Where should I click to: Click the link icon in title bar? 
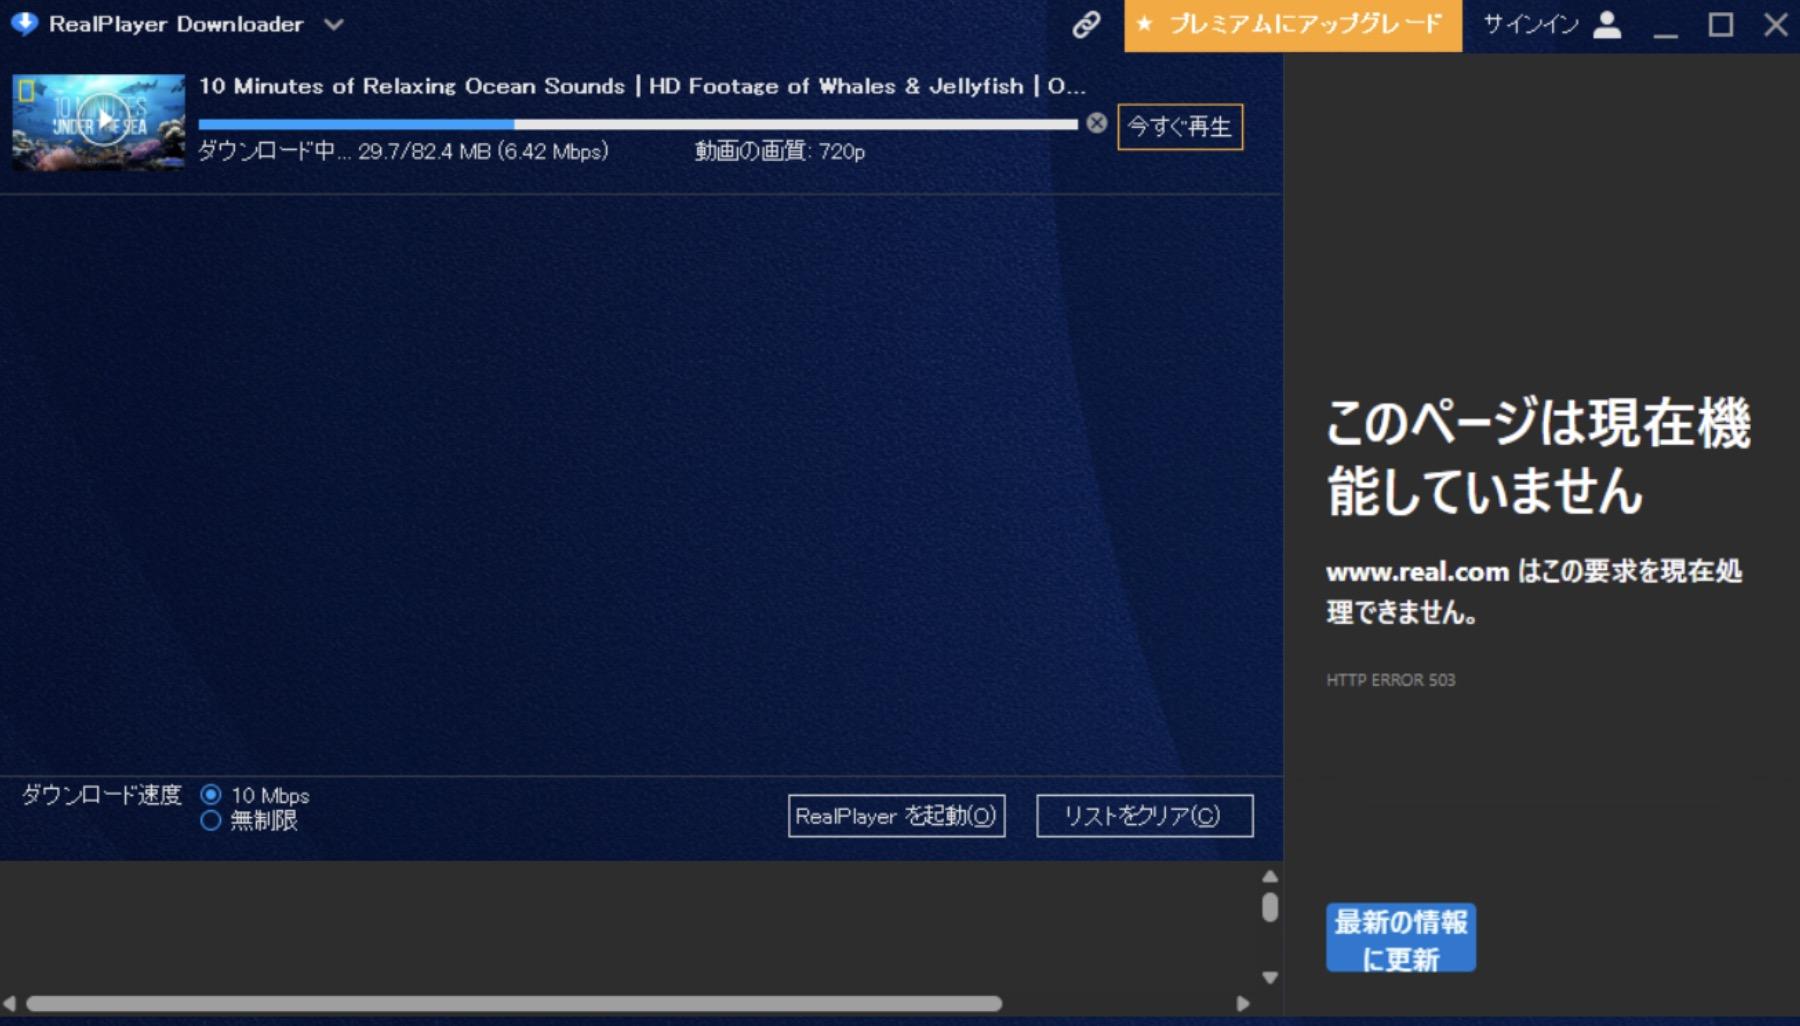1086,24
